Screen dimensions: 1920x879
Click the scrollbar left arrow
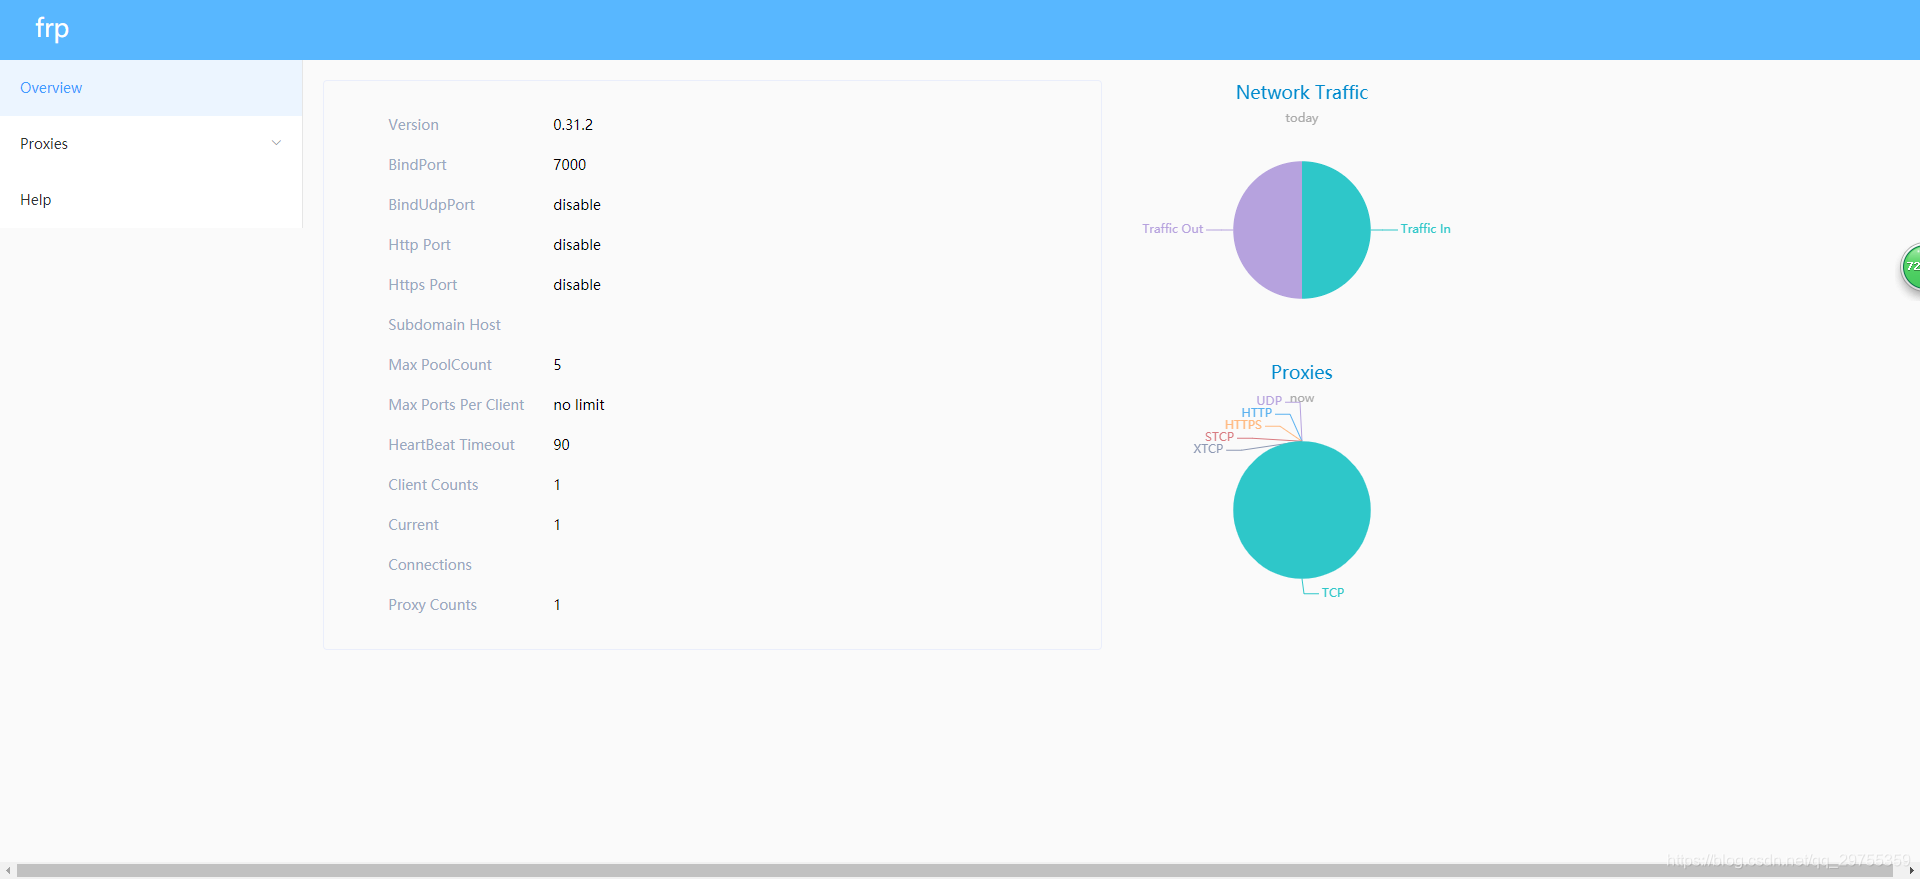click(8, 871)
